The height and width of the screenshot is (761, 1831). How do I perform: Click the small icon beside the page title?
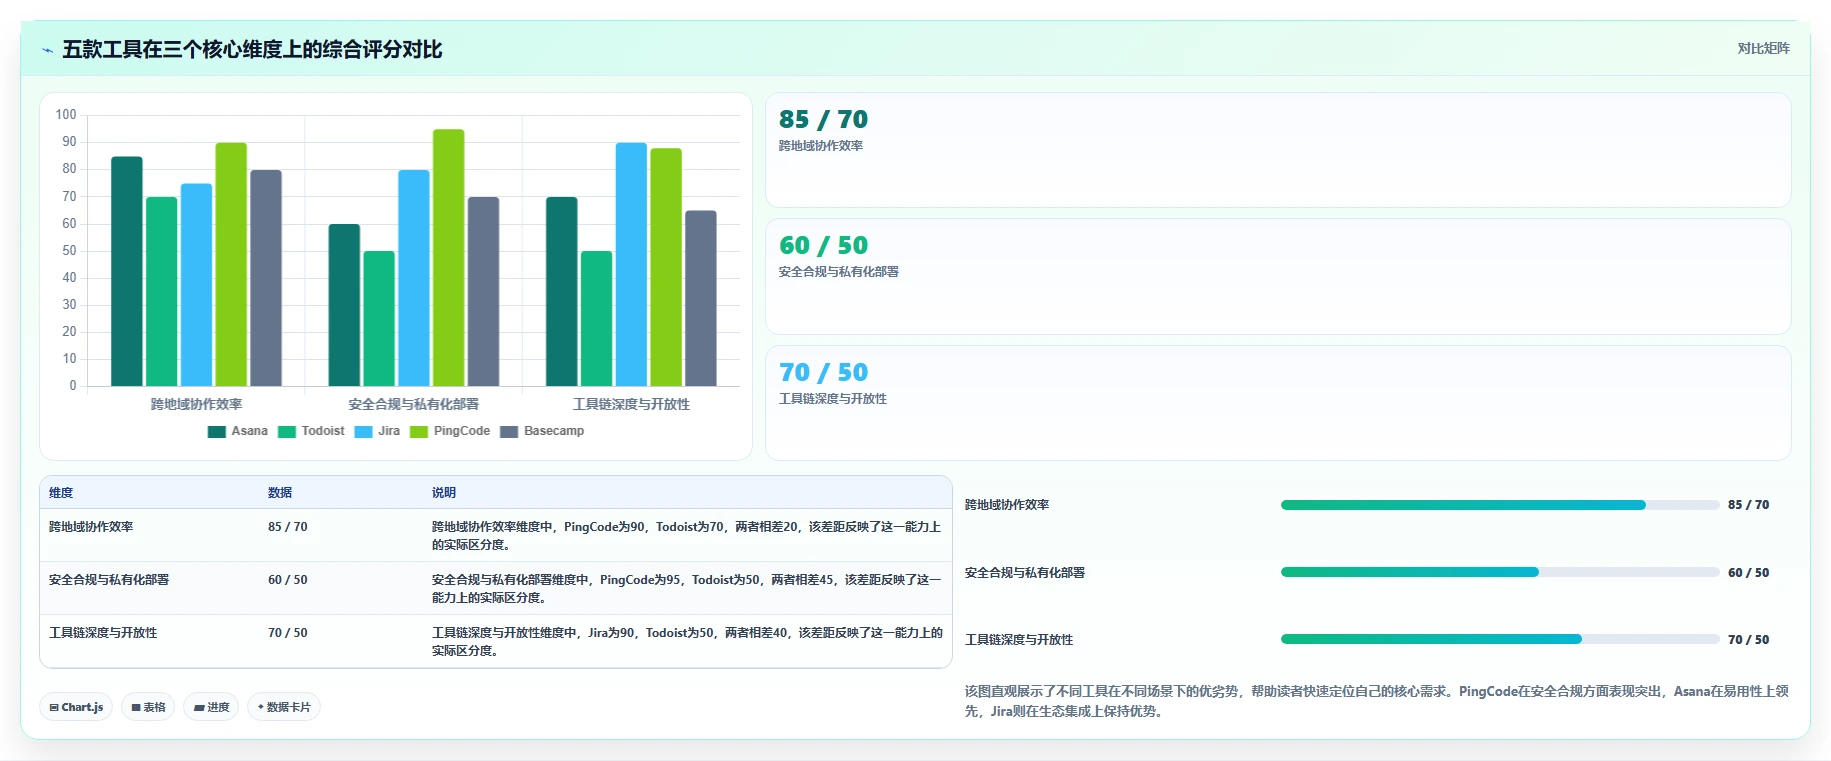47,50
